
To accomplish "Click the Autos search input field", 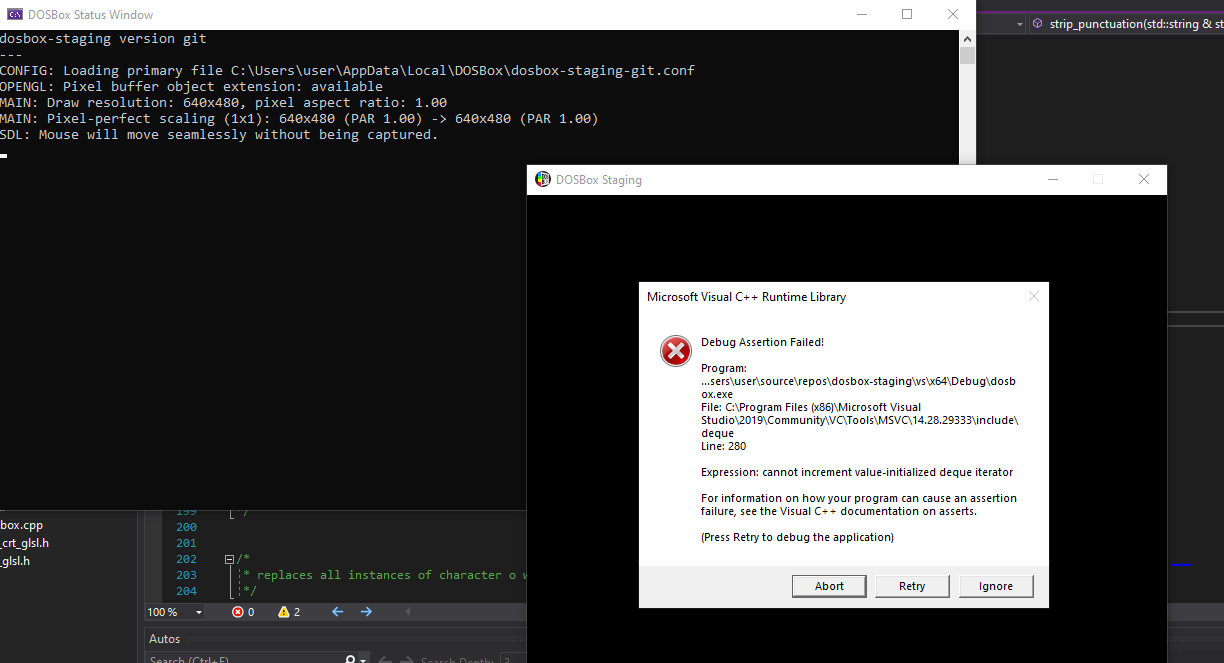I will 244,660.
